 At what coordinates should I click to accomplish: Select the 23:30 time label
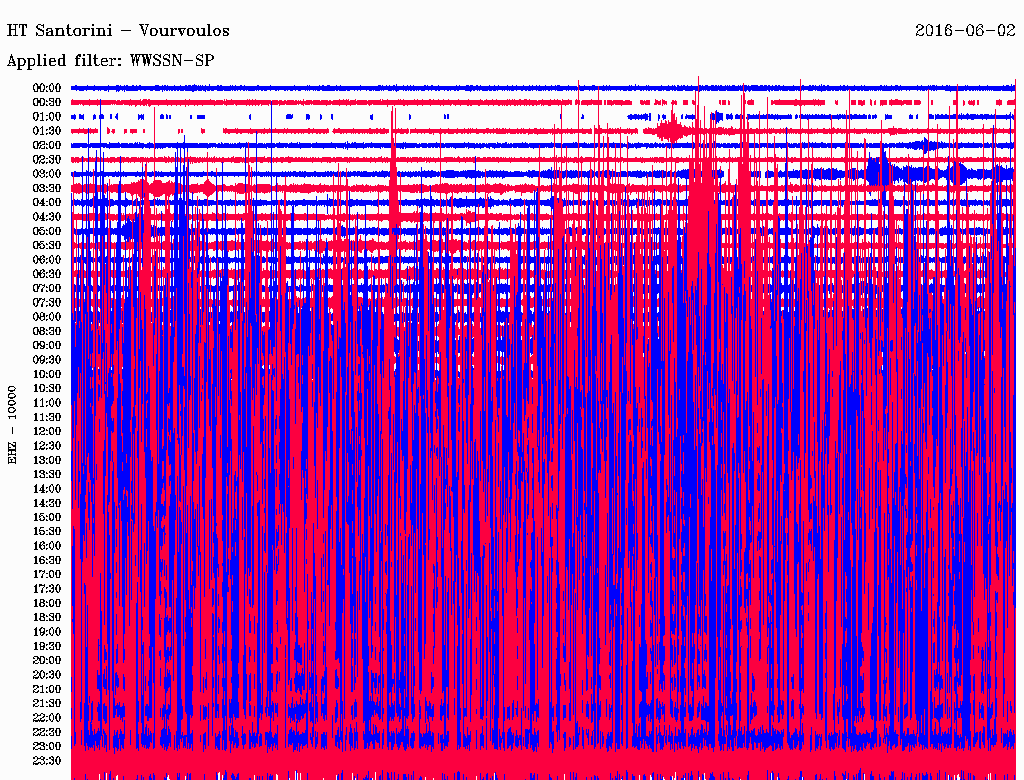click(47, 760)
